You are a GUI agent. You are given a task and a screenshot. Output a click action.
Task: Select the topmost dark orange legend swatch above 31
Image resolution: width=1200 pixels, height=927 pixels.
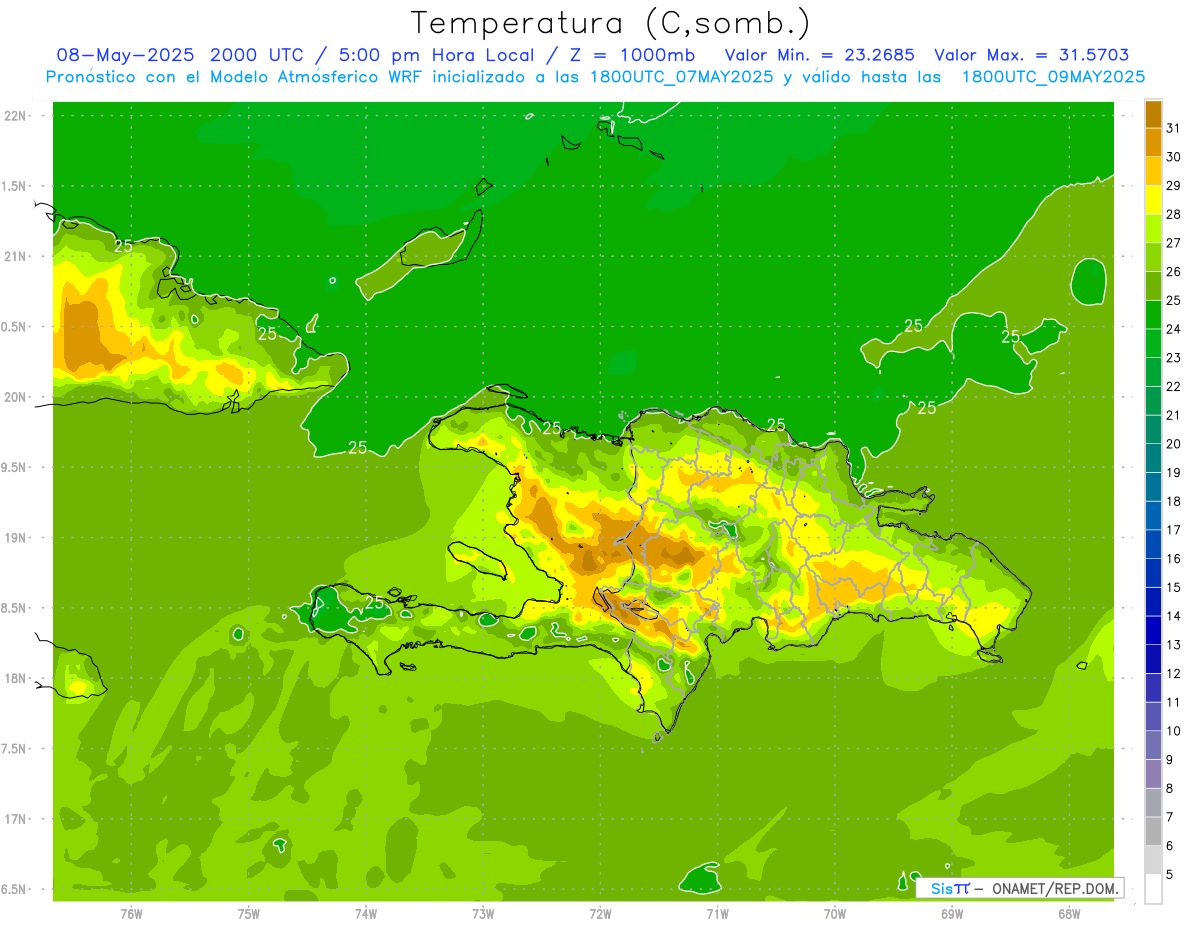pos(1153,114)
